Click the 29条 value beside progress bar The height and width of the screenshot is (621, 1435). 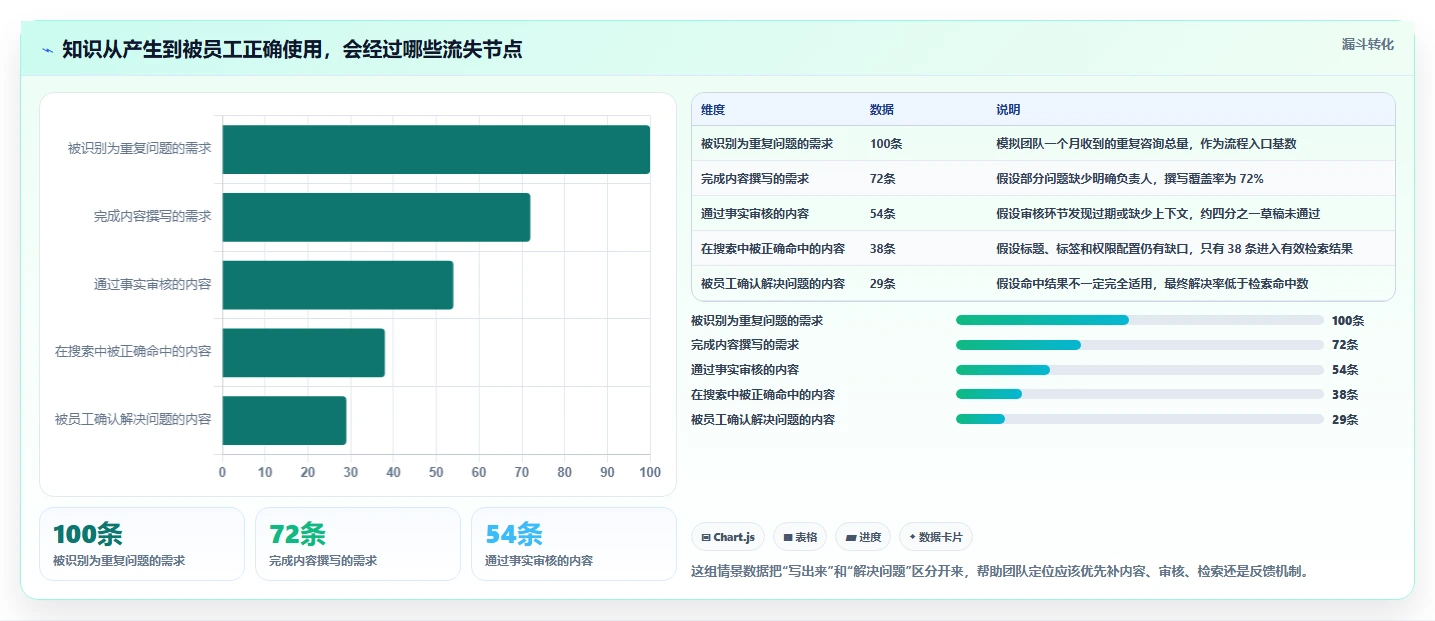coord(1345,420)
